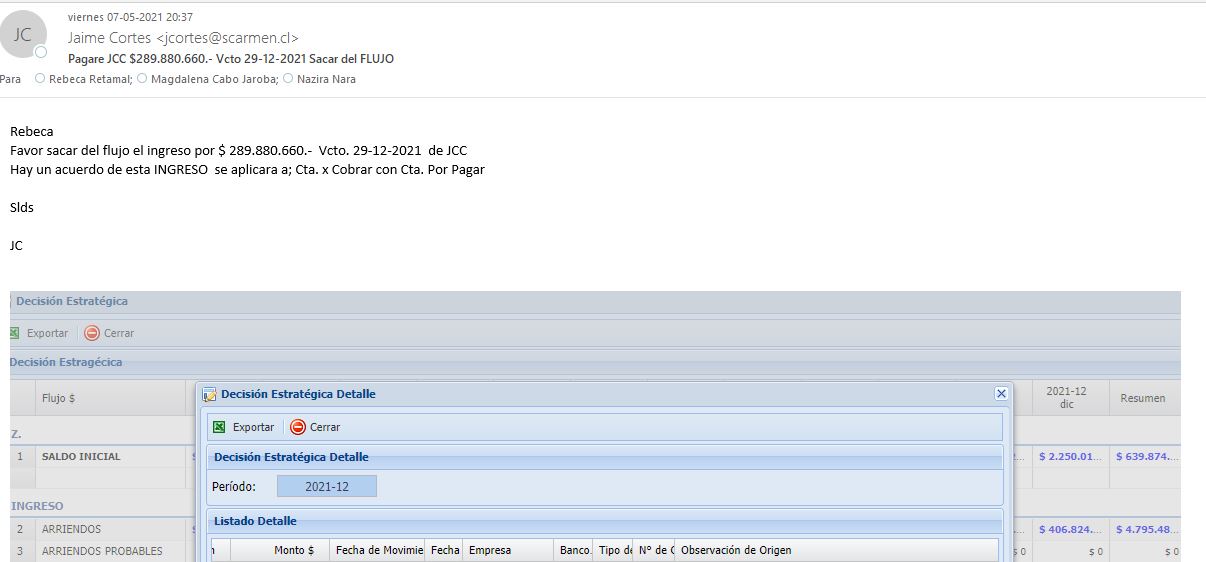Screen dimensions: 1206x562
Task: Close the Decisión Estratégica Detalle dialog with X
Action: pyautogui.click(x=1001, y=394)
